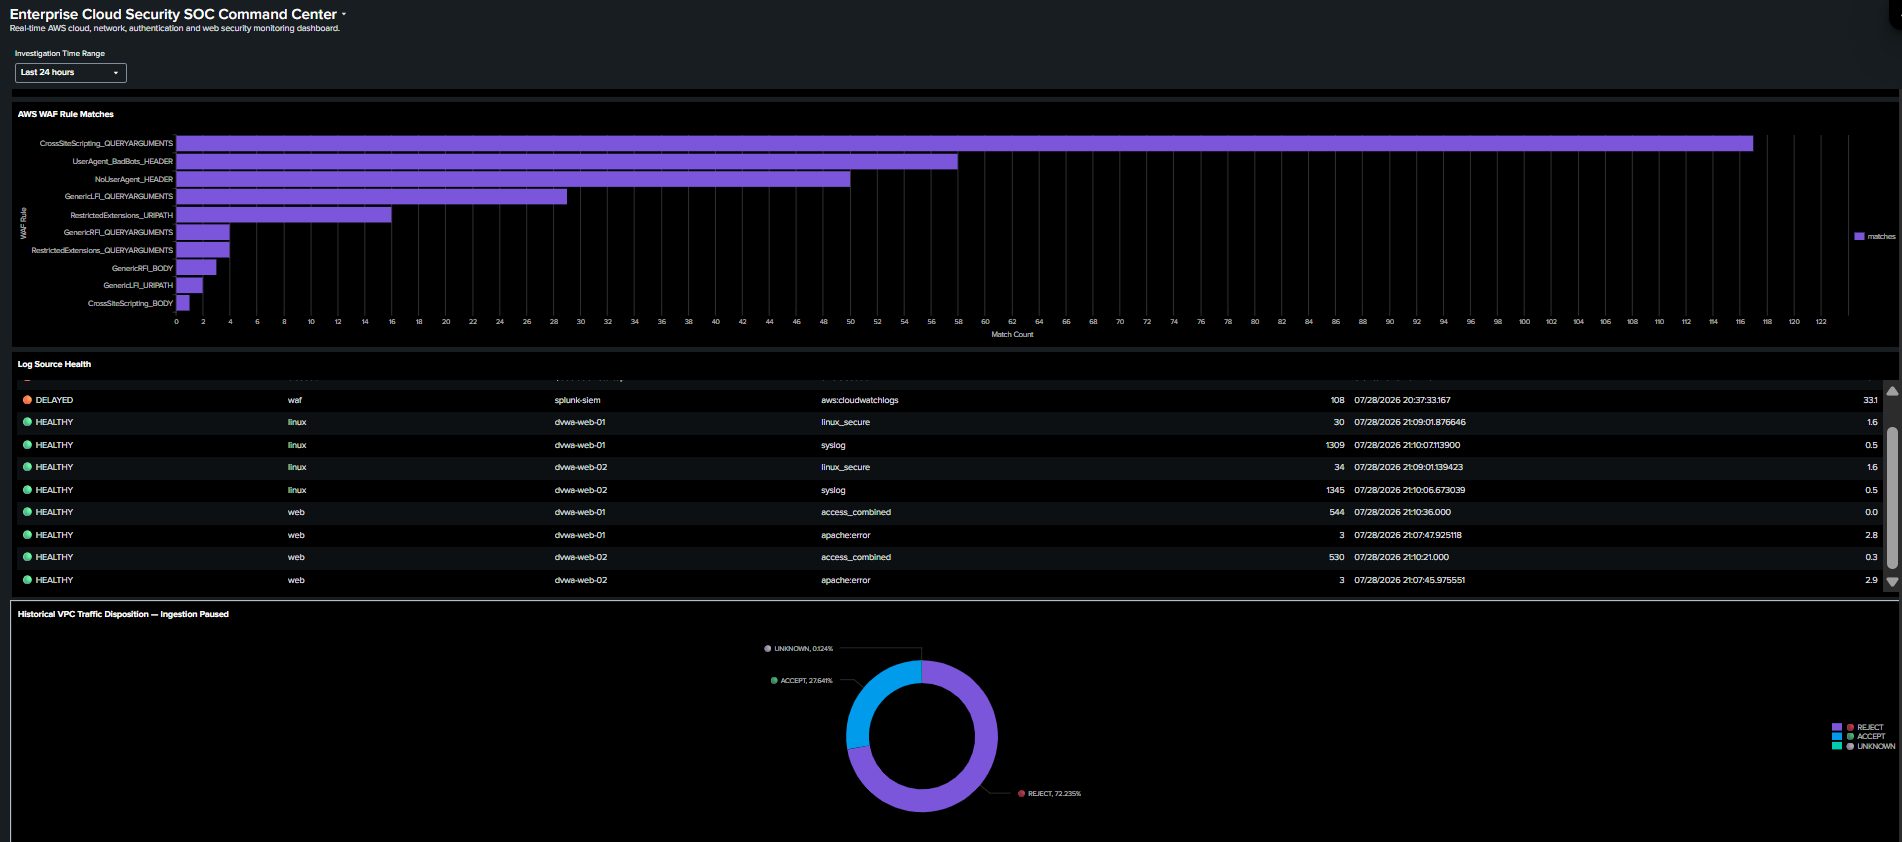This screenshot has height=842, width=1902.
Task: Click the UserAgent_BadBots_HEADER bar
Action: coord(567,161)
